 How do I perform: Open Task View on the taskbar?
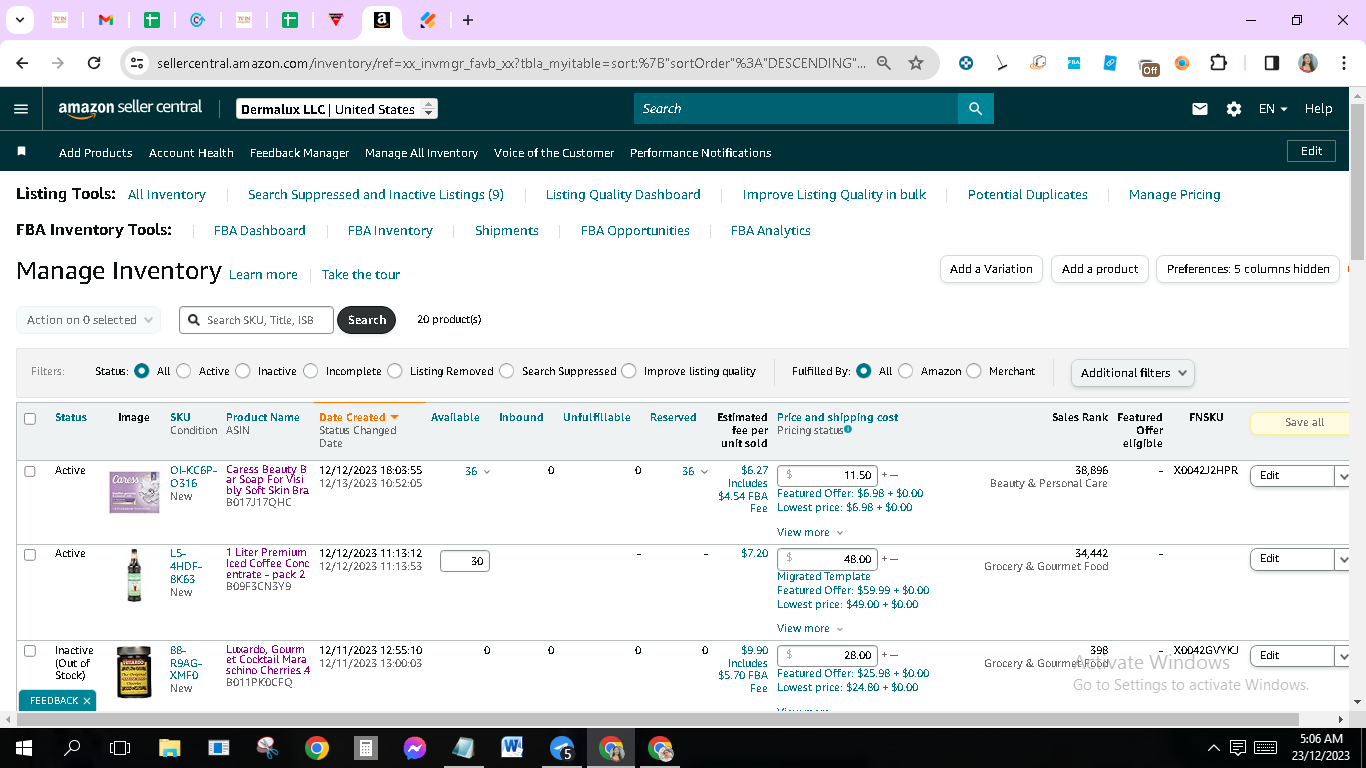(120, 747)
